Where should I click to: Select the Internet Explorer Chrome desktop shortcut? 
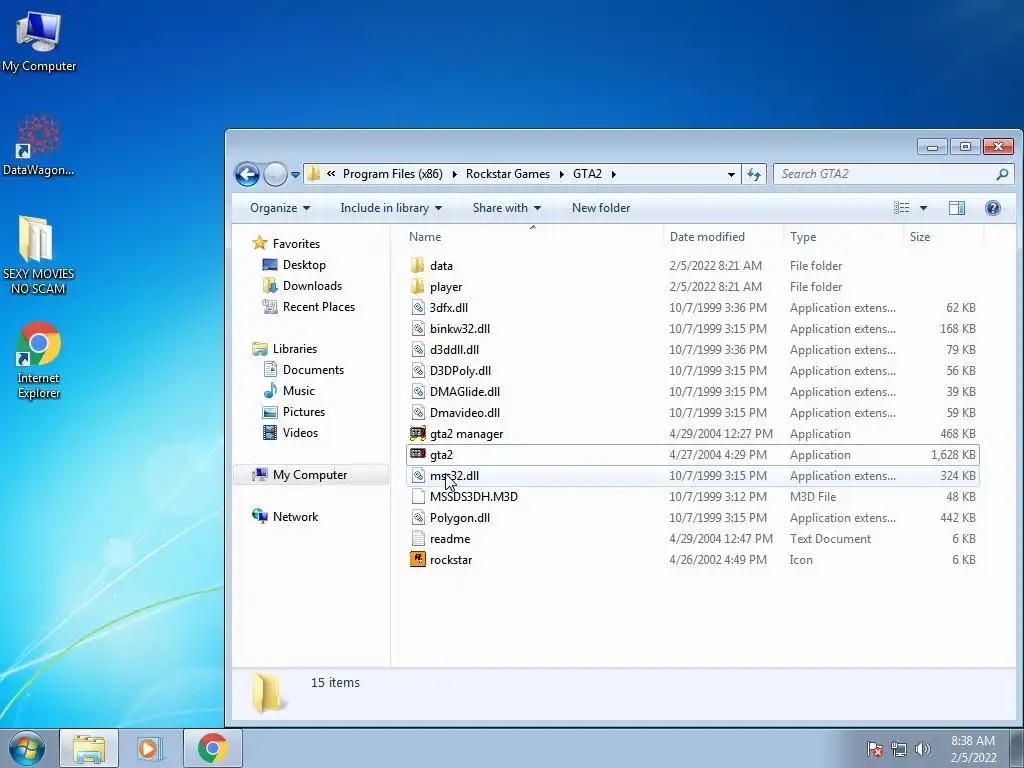(x=39, y=359)
